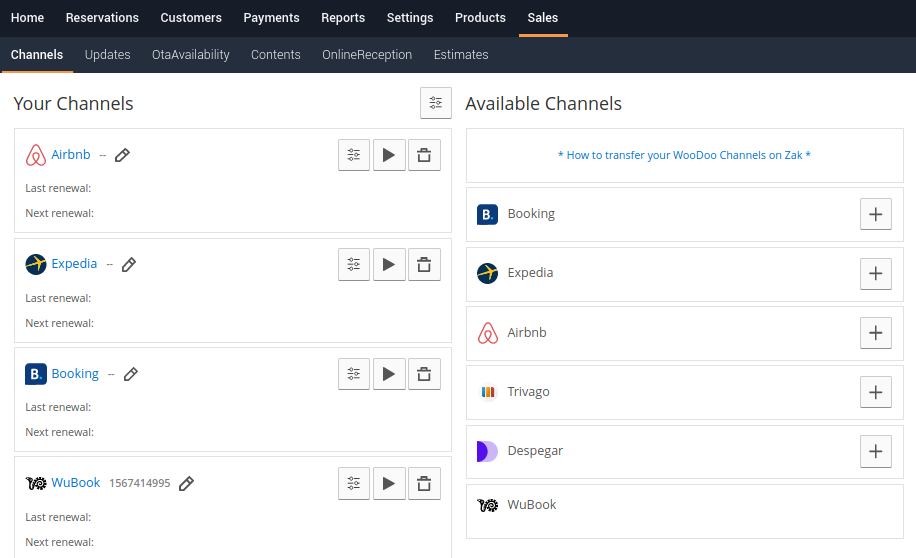This screenshot has height=558, width=916.
Task: Click the Expedia logo in Your Channels
Action: click(x=36, y=264)
